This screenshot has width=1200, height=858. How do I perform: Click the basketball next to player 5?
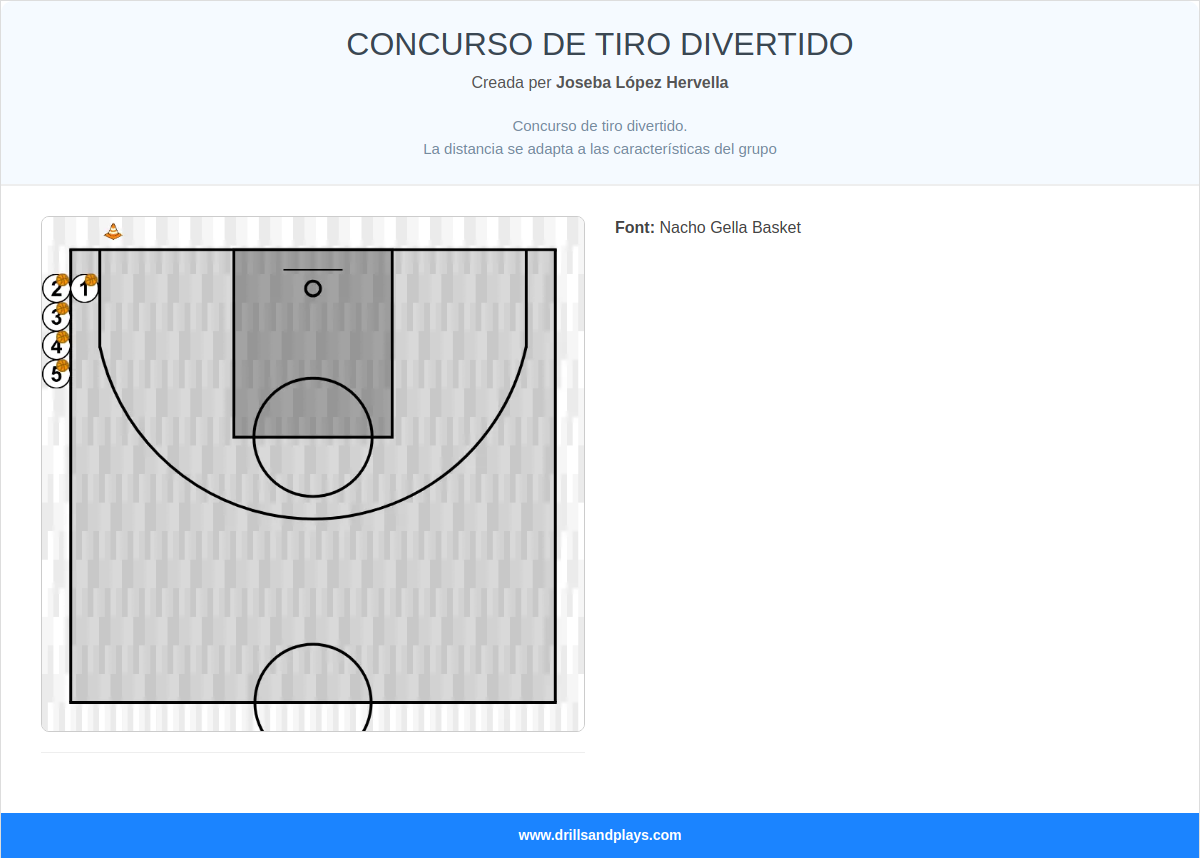62,366
